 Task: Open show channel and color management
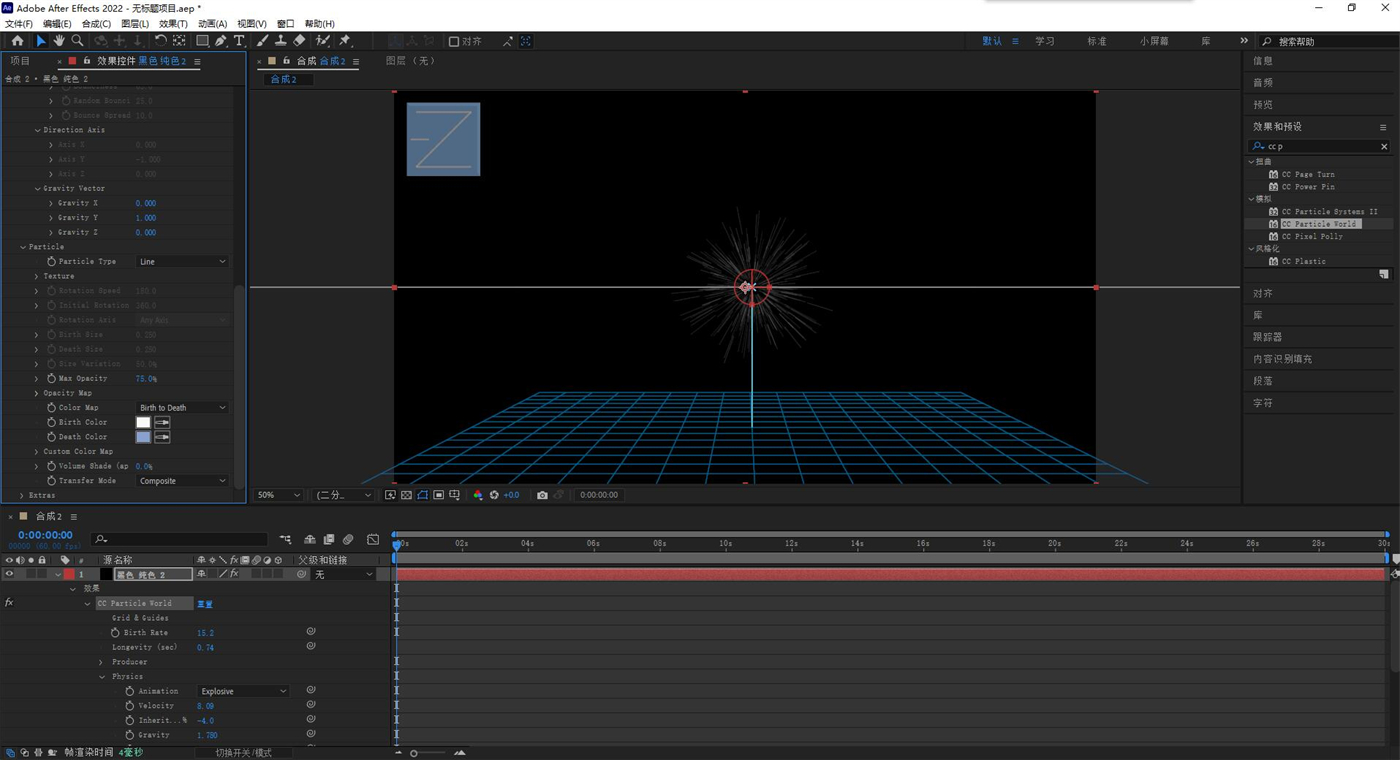tap(478, 495)
